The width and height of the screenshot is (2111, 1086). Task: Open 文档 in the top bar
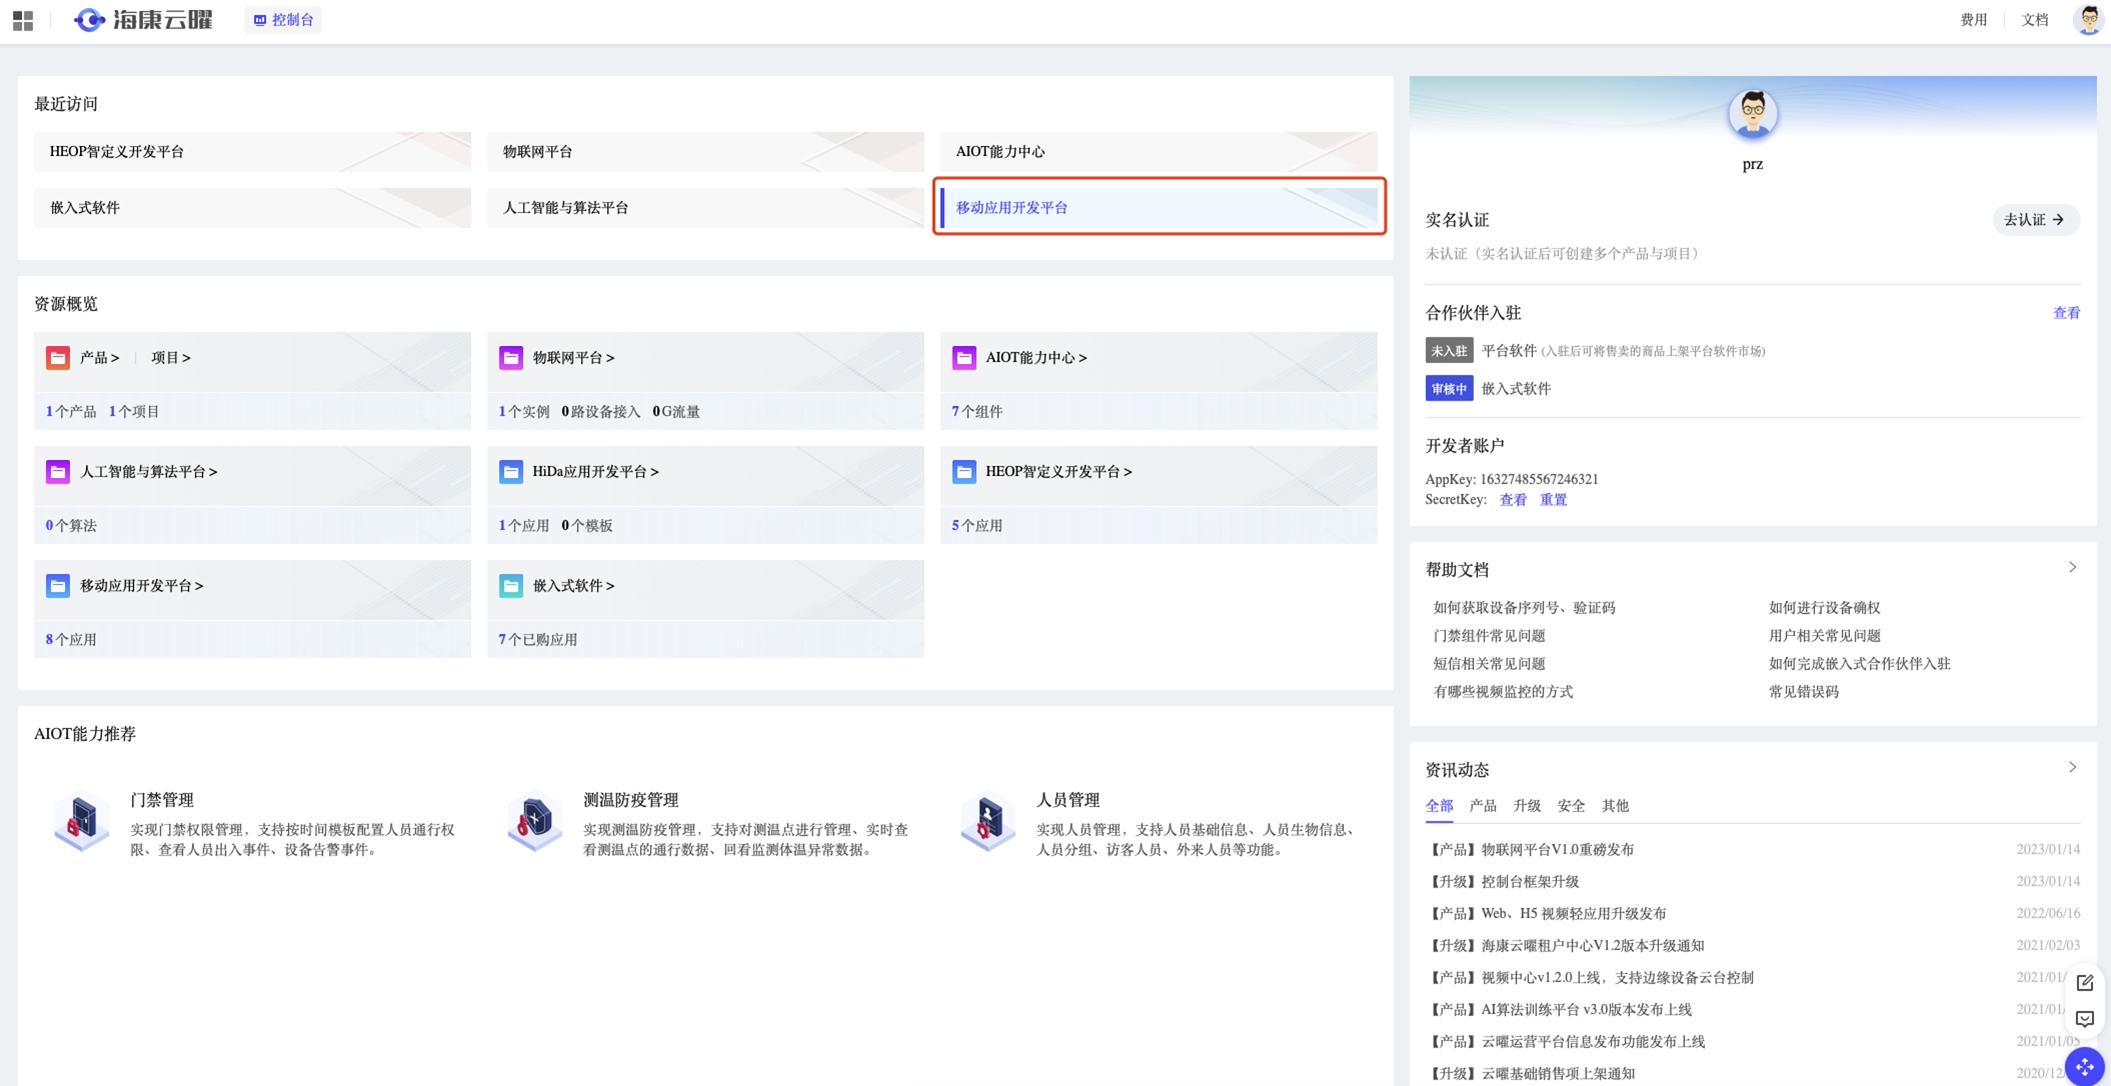(x=2035, y=20)
